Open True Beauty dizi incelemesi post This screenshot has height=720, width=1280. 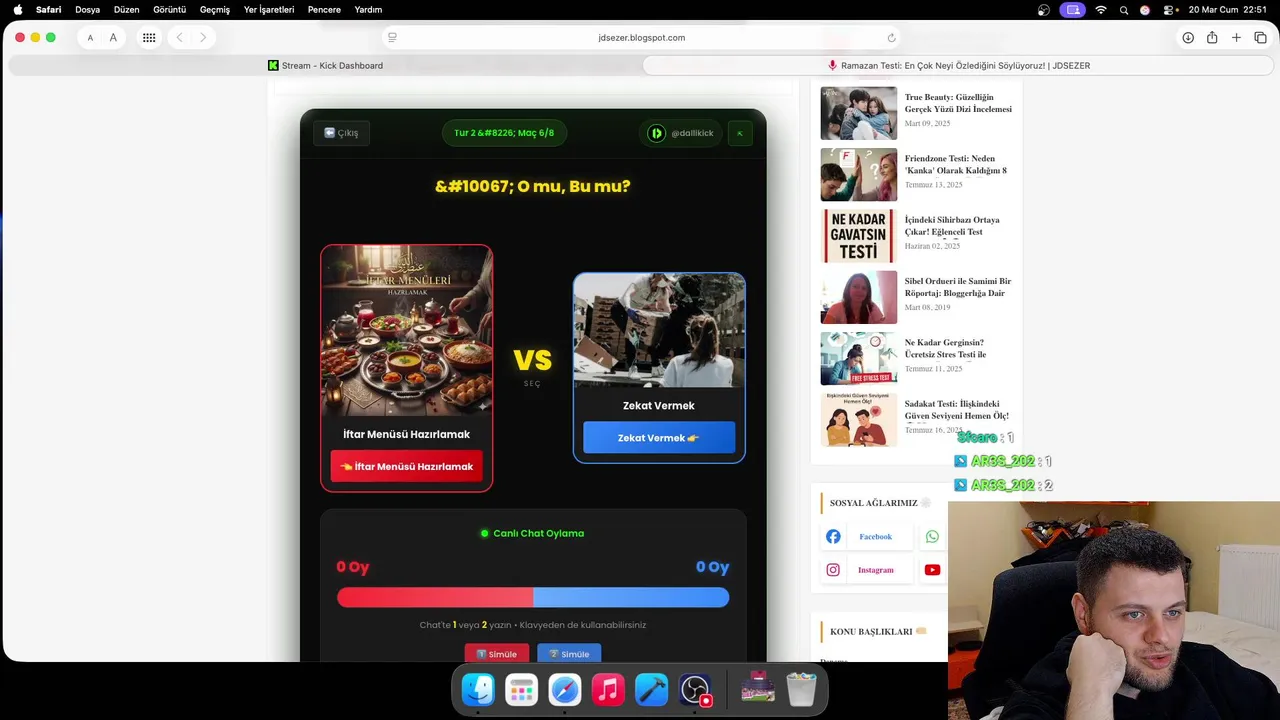pos(958,103)
